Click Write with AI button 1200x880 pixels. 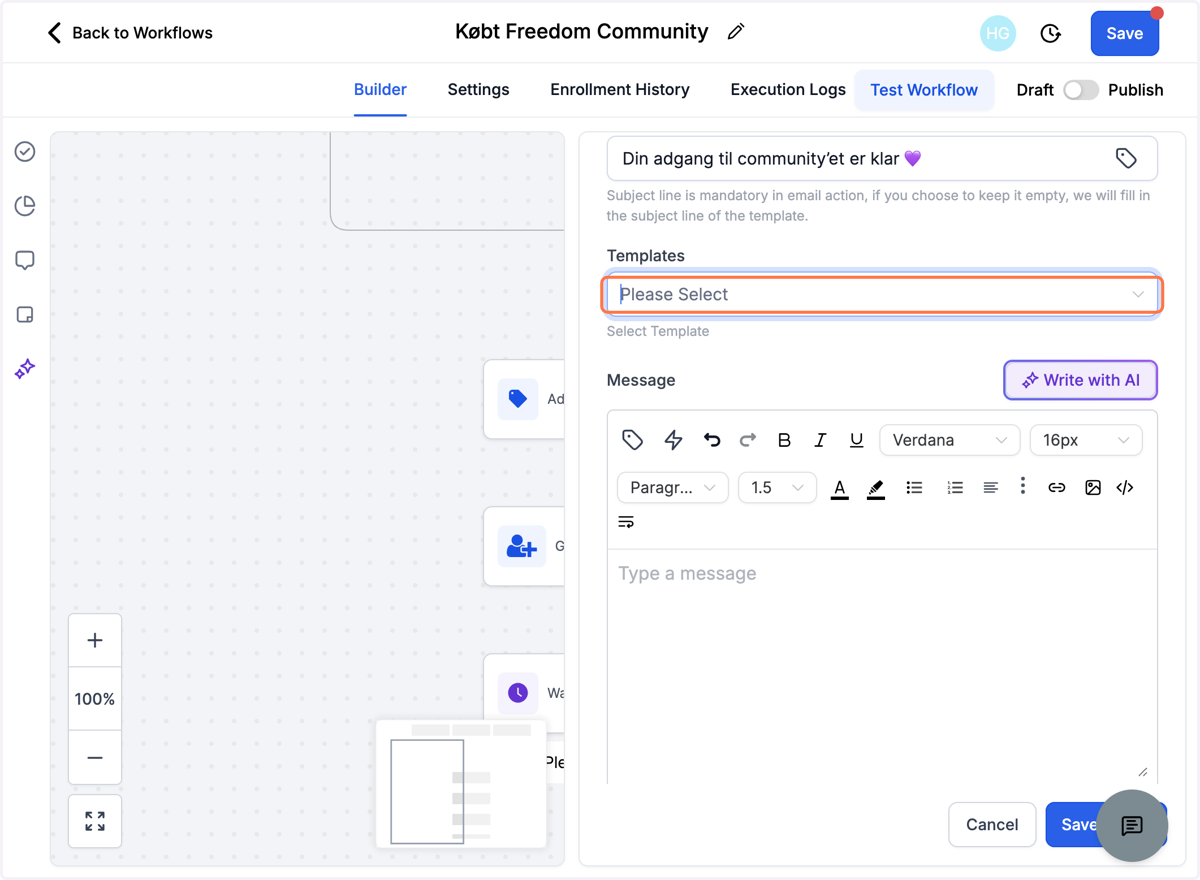[1080, 380]
